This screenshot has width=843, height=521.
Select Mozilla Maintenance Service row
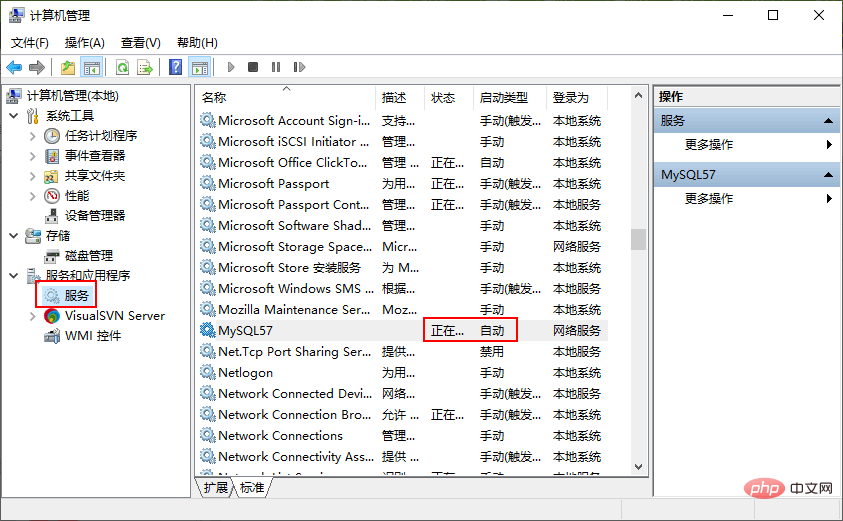coord(403,309)
